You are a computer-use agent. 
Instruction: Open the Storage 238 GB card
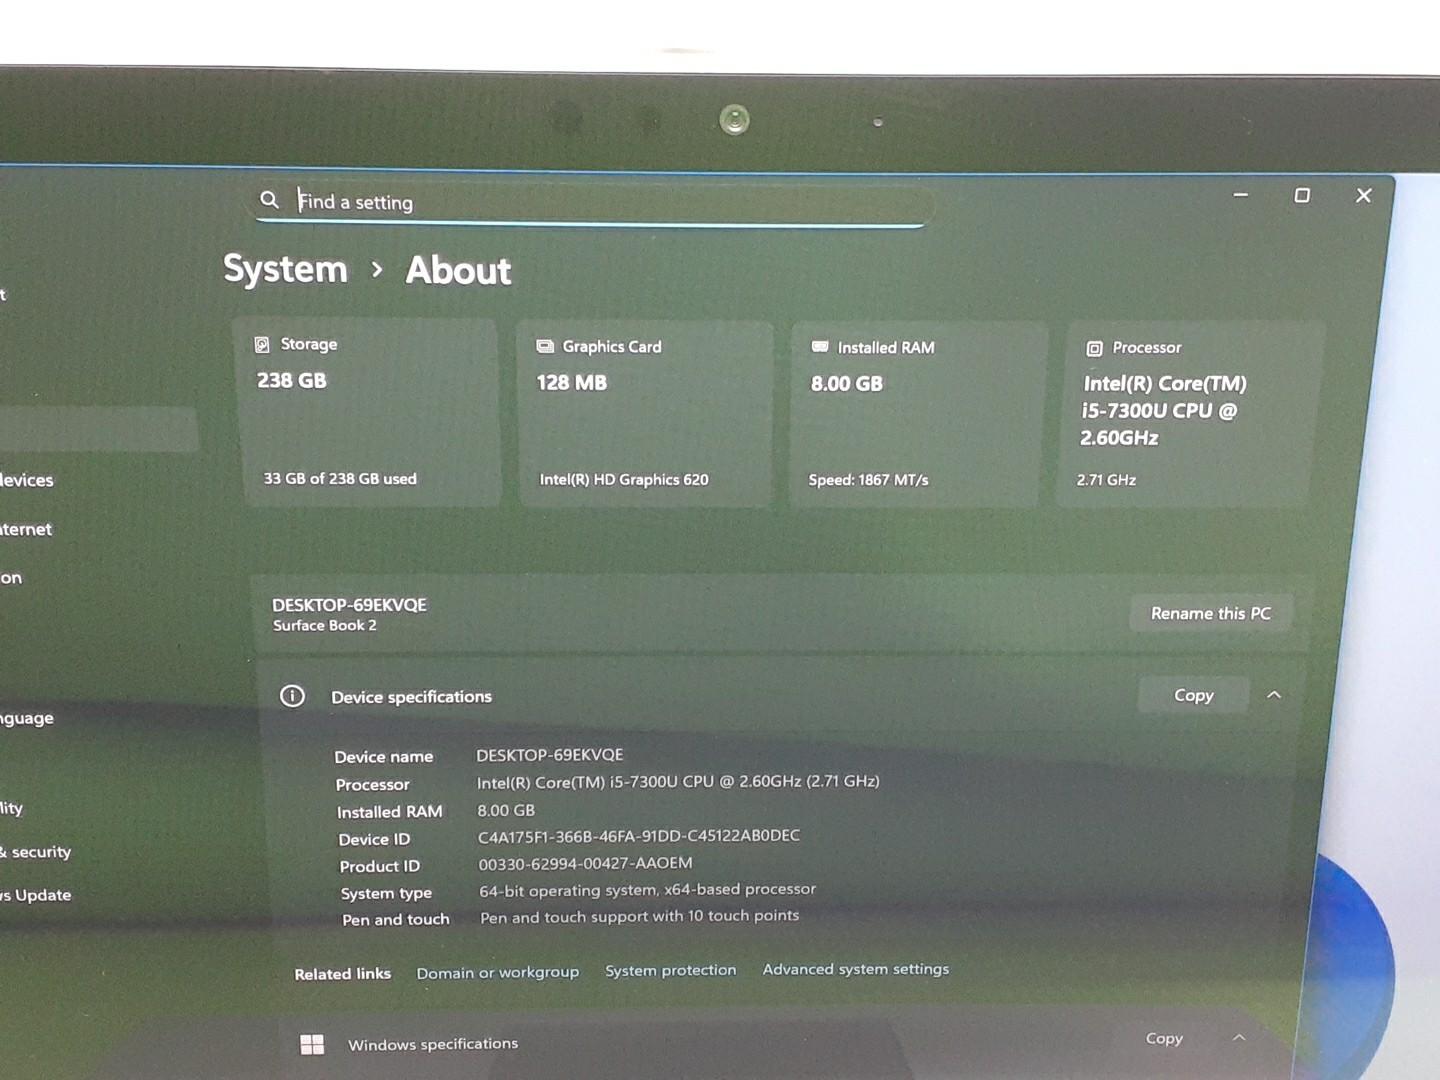coord(368,412)
